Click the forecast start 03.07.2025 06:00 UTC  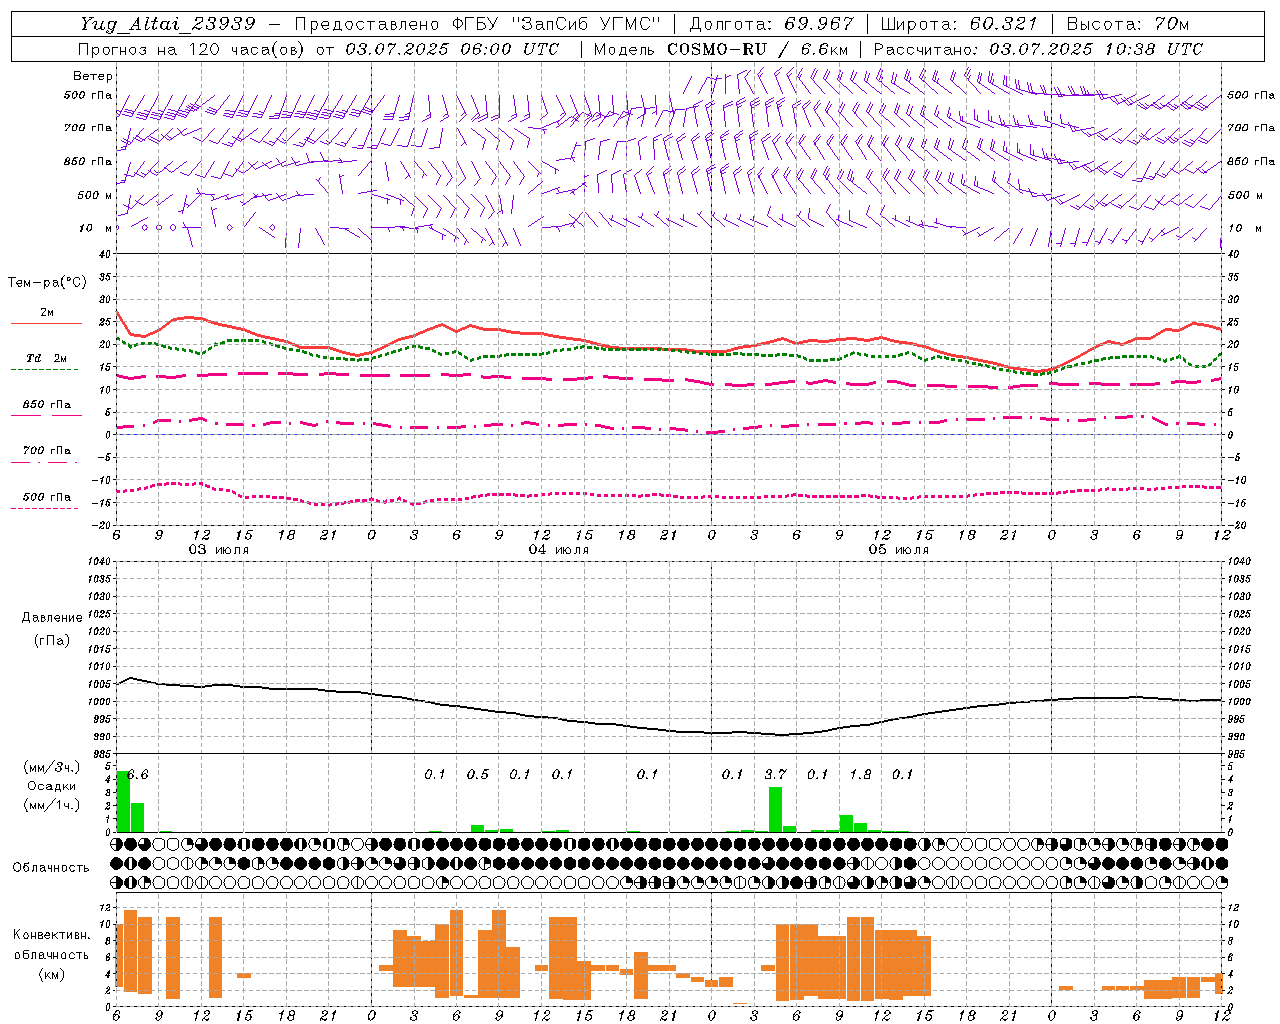[x=453, y=49]
